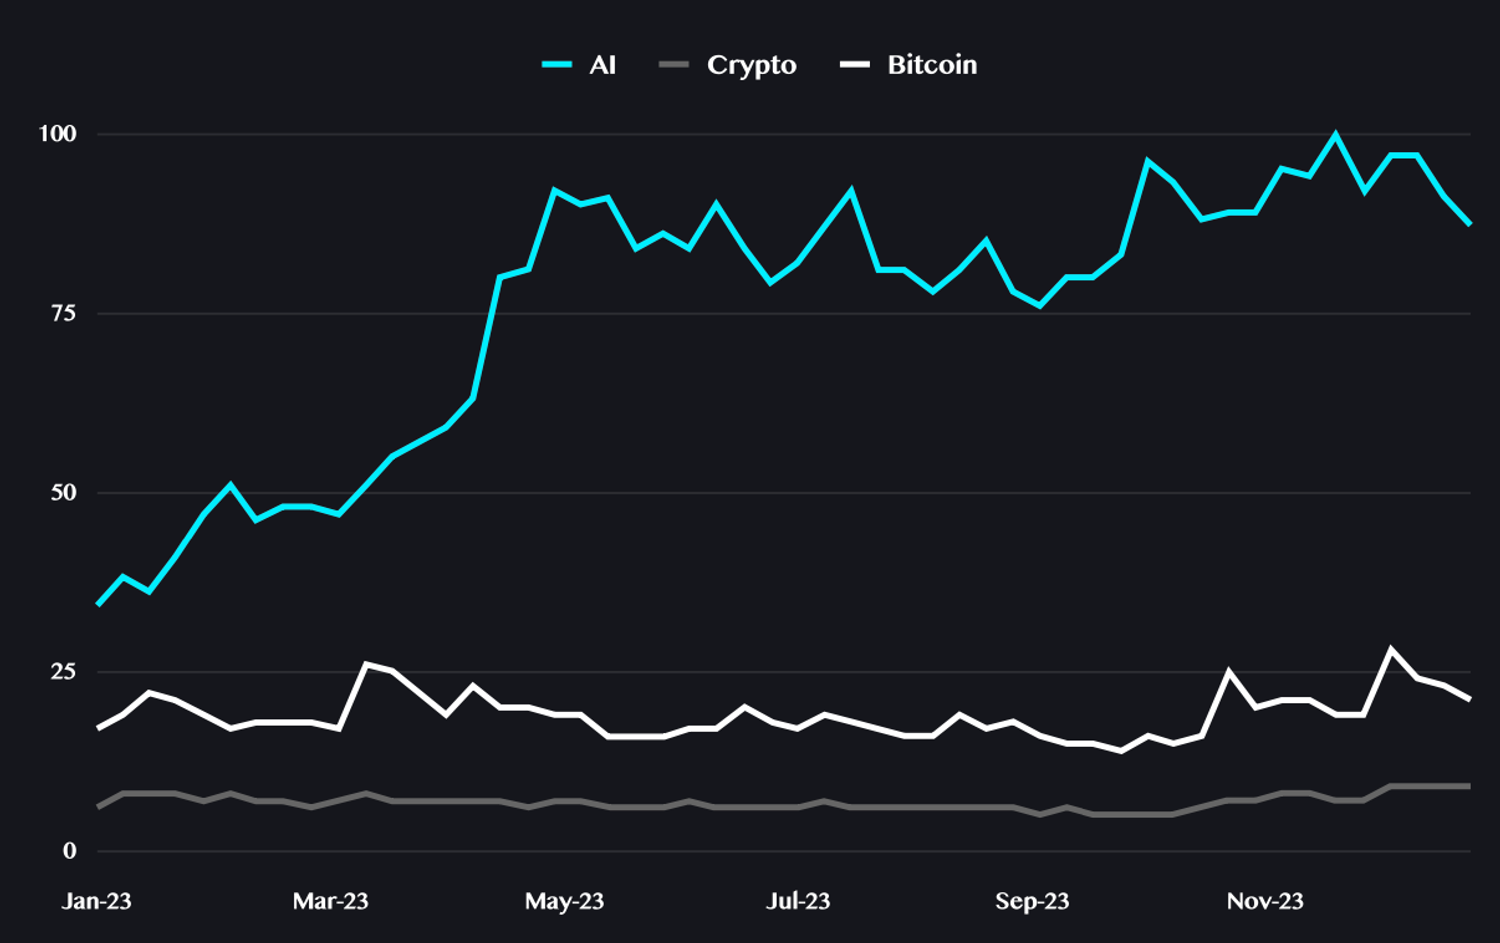Click the white Bitcoin legend color swatch

click(x=854, y=65)
